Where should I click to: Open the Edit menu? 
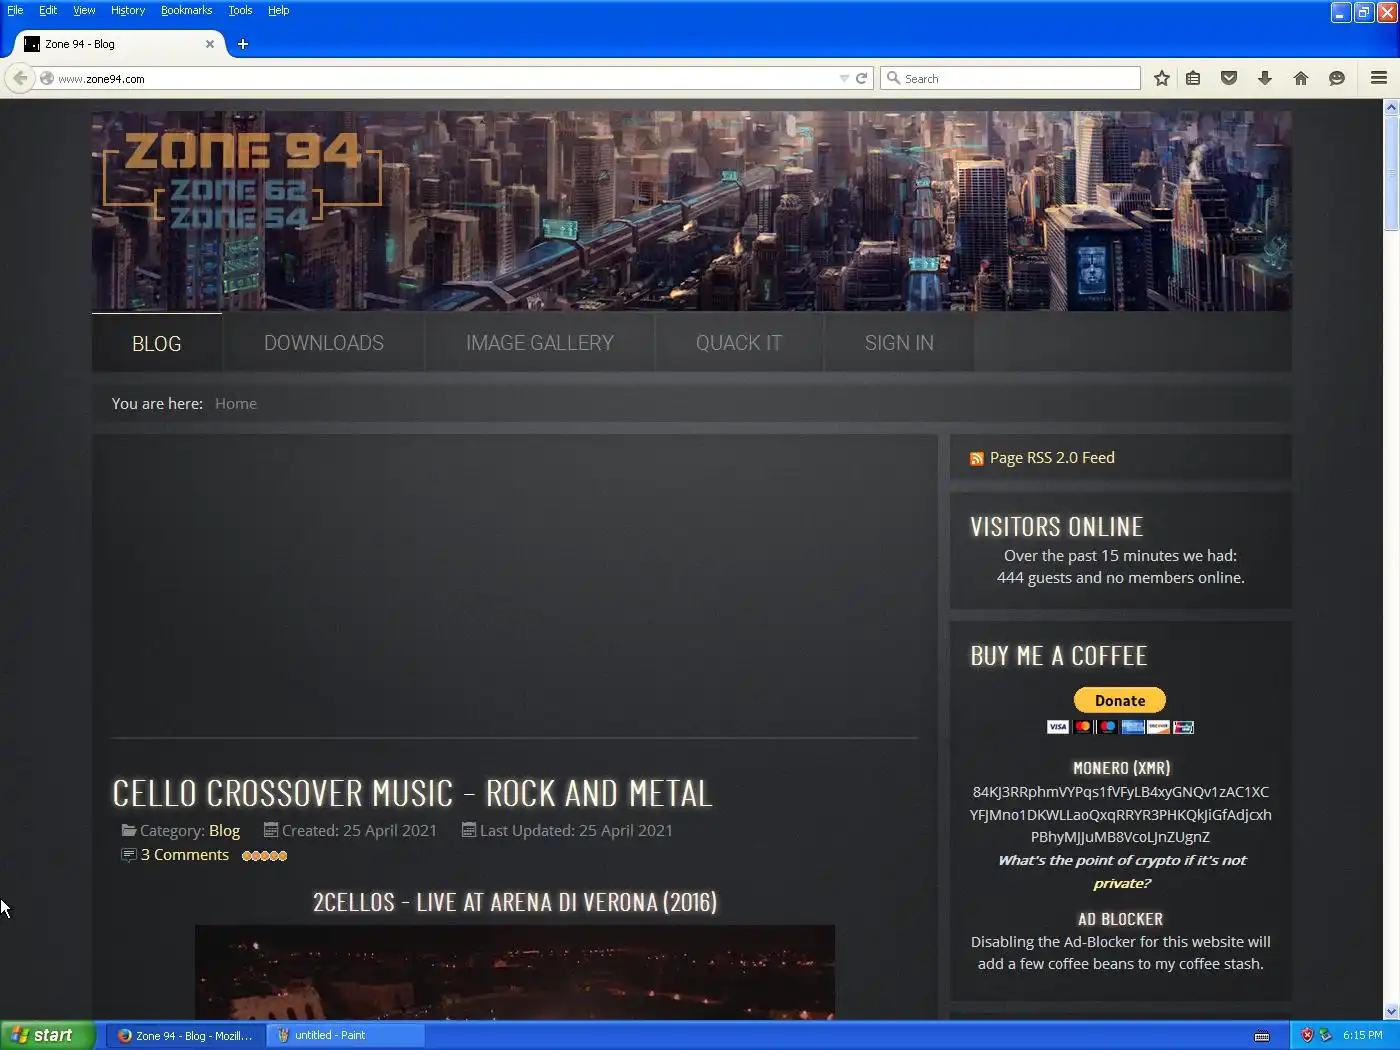(x=48, y=10)
